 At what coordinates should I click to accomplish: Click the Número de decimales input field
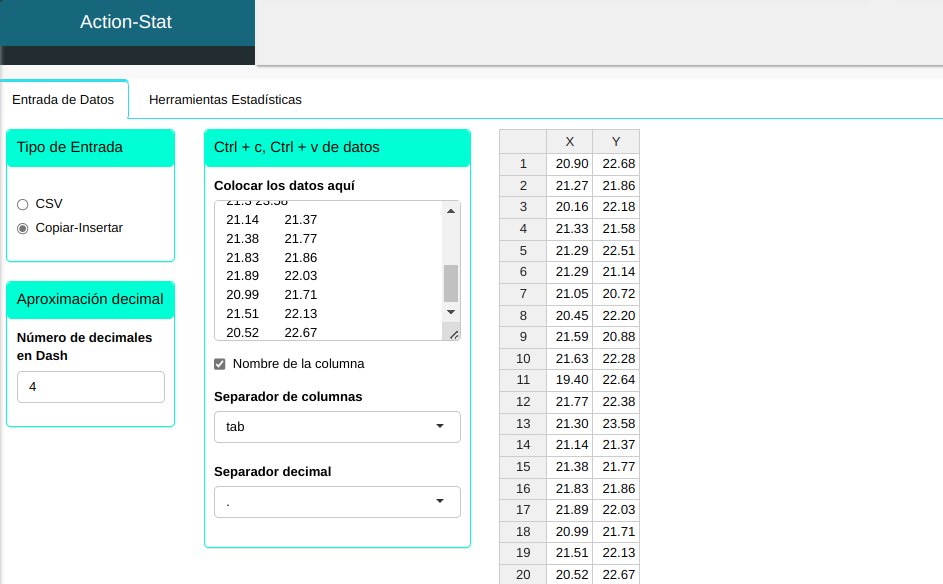tap(90, 387)
